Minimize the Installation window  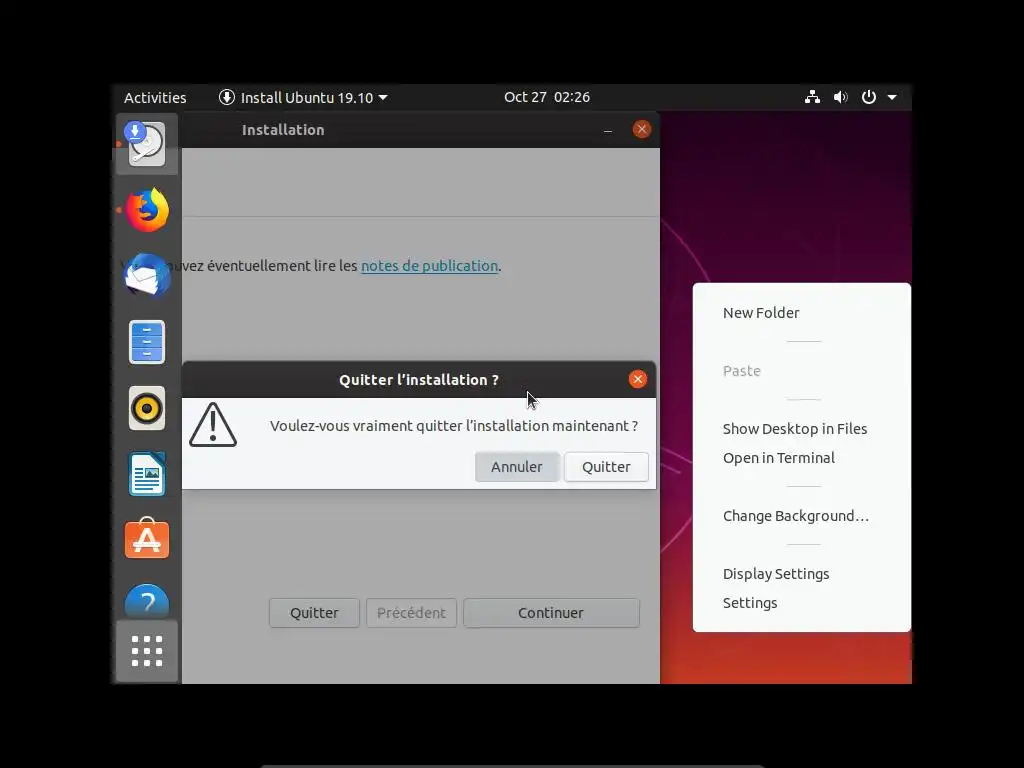(608, 130)
